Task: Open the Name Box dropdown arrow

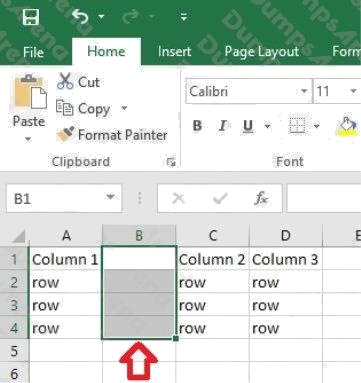Action: point(110,197)
